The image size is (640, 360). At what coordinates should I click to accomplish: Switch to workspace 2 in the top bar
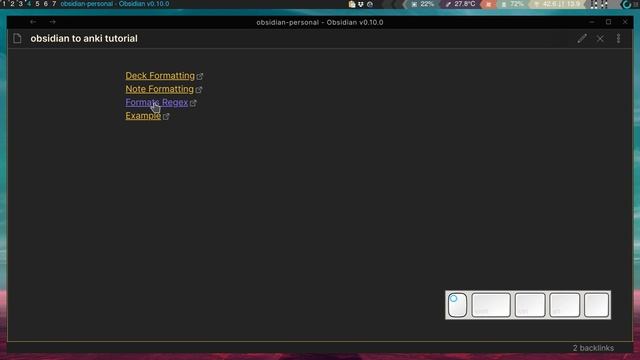[x=12, y=4]
